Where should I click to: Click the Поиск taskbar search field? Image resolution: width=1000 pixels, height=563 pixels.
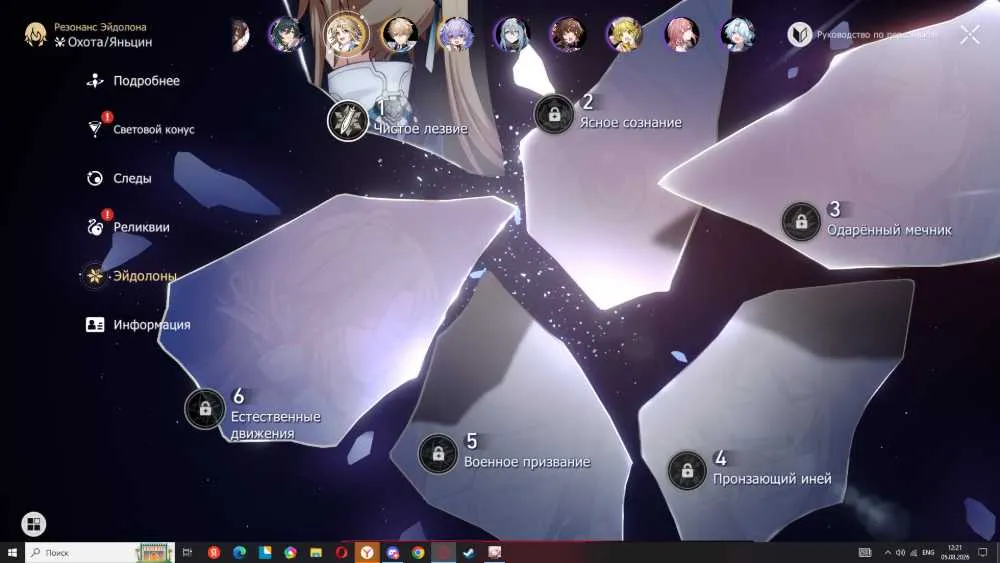[99, 552]
